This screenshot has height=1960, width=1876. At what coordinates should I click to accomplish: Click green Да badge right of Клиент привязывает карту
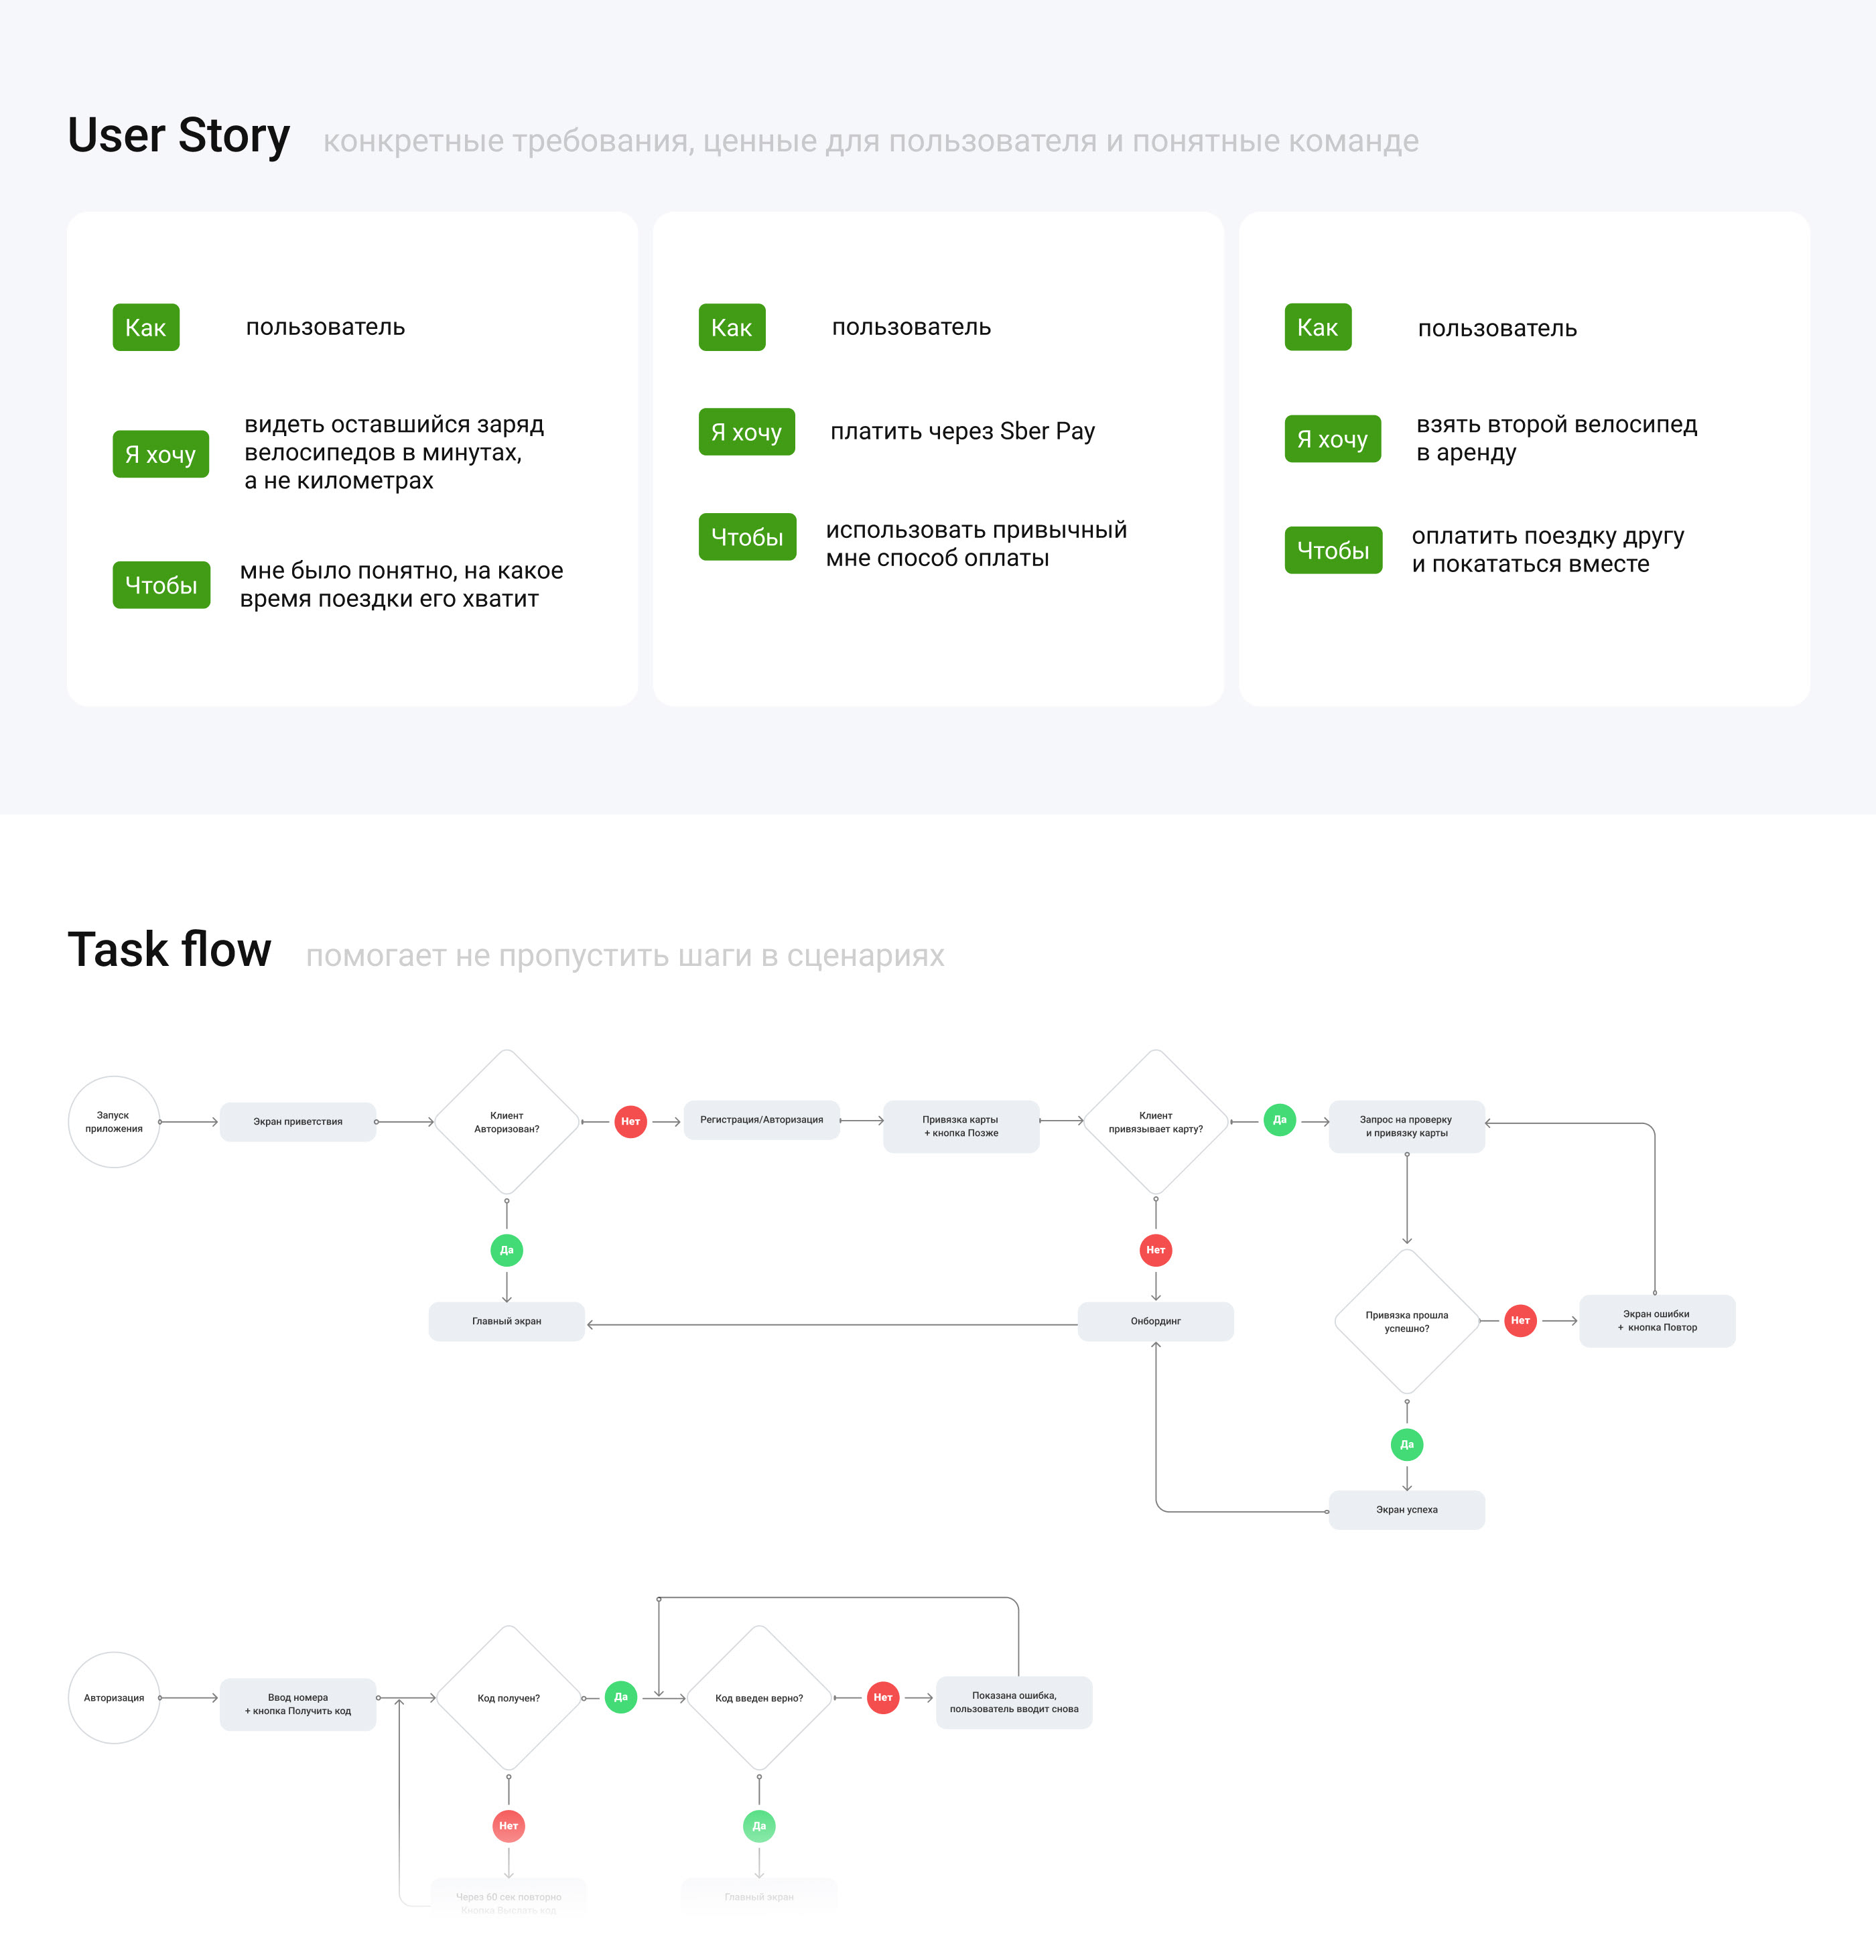tap(1279, 1120)
